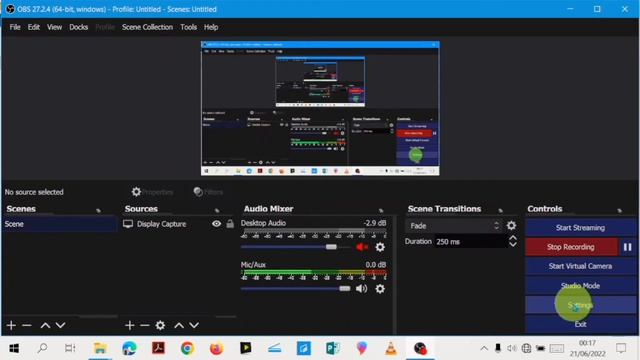
Task: Open the system tray volume icon
Action: point(511,349)
